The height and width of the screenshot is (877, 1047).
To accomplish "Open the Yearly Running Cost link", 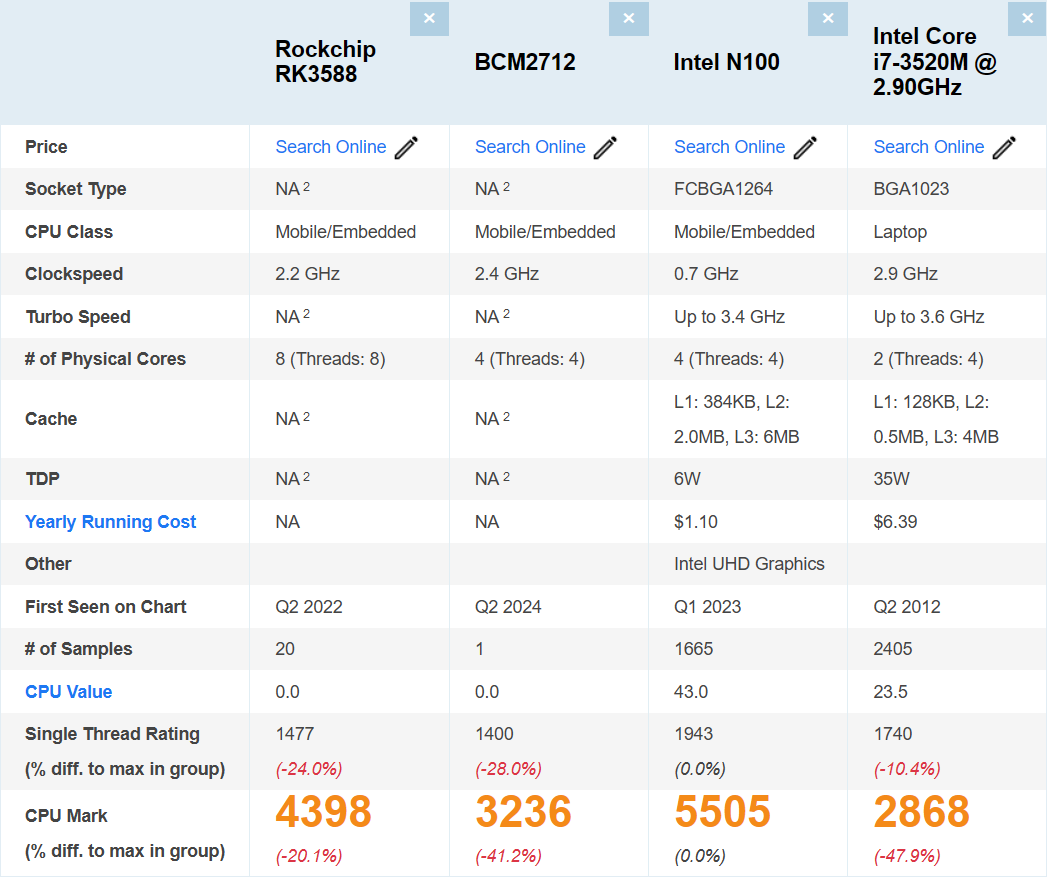I will 110,522.
